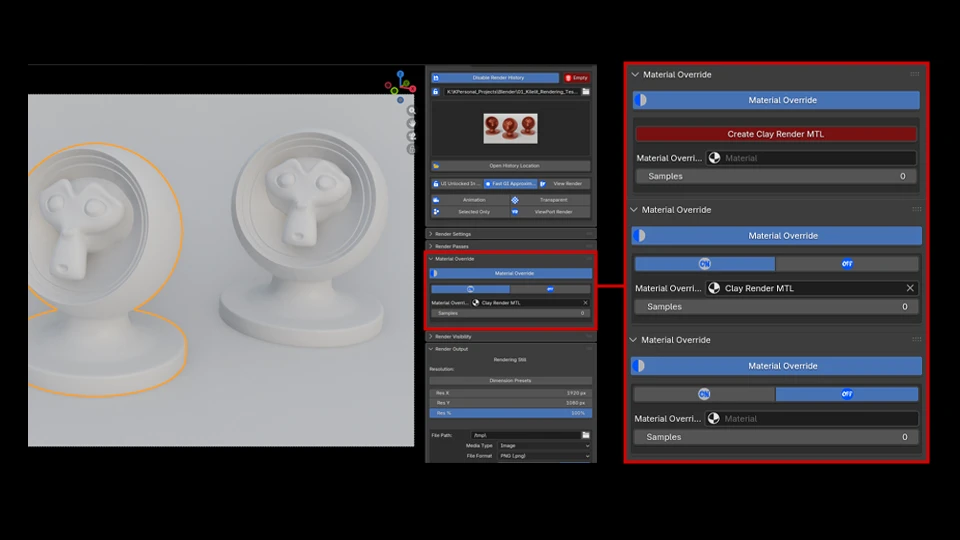Image resolution: width=960 pixels, height=540 pixels.
Task: Click the blue Material Override button in top enlarged section
Action: pos(776,100)
